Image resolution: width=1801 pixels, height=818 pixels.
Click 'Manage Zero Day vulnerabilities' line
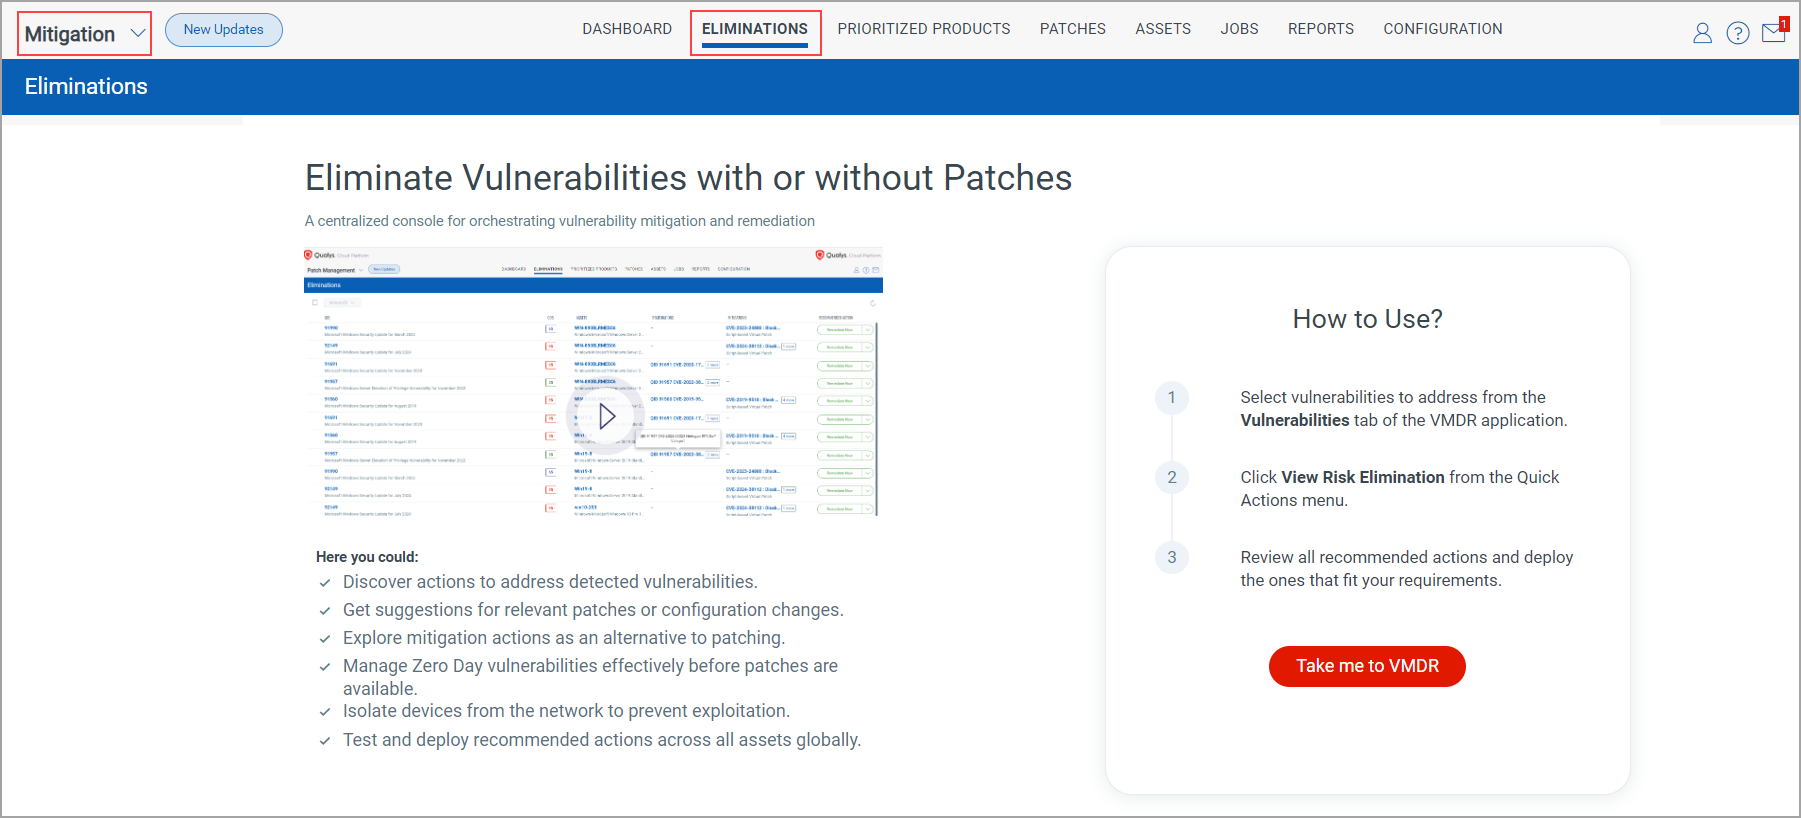tap(590, 677)
